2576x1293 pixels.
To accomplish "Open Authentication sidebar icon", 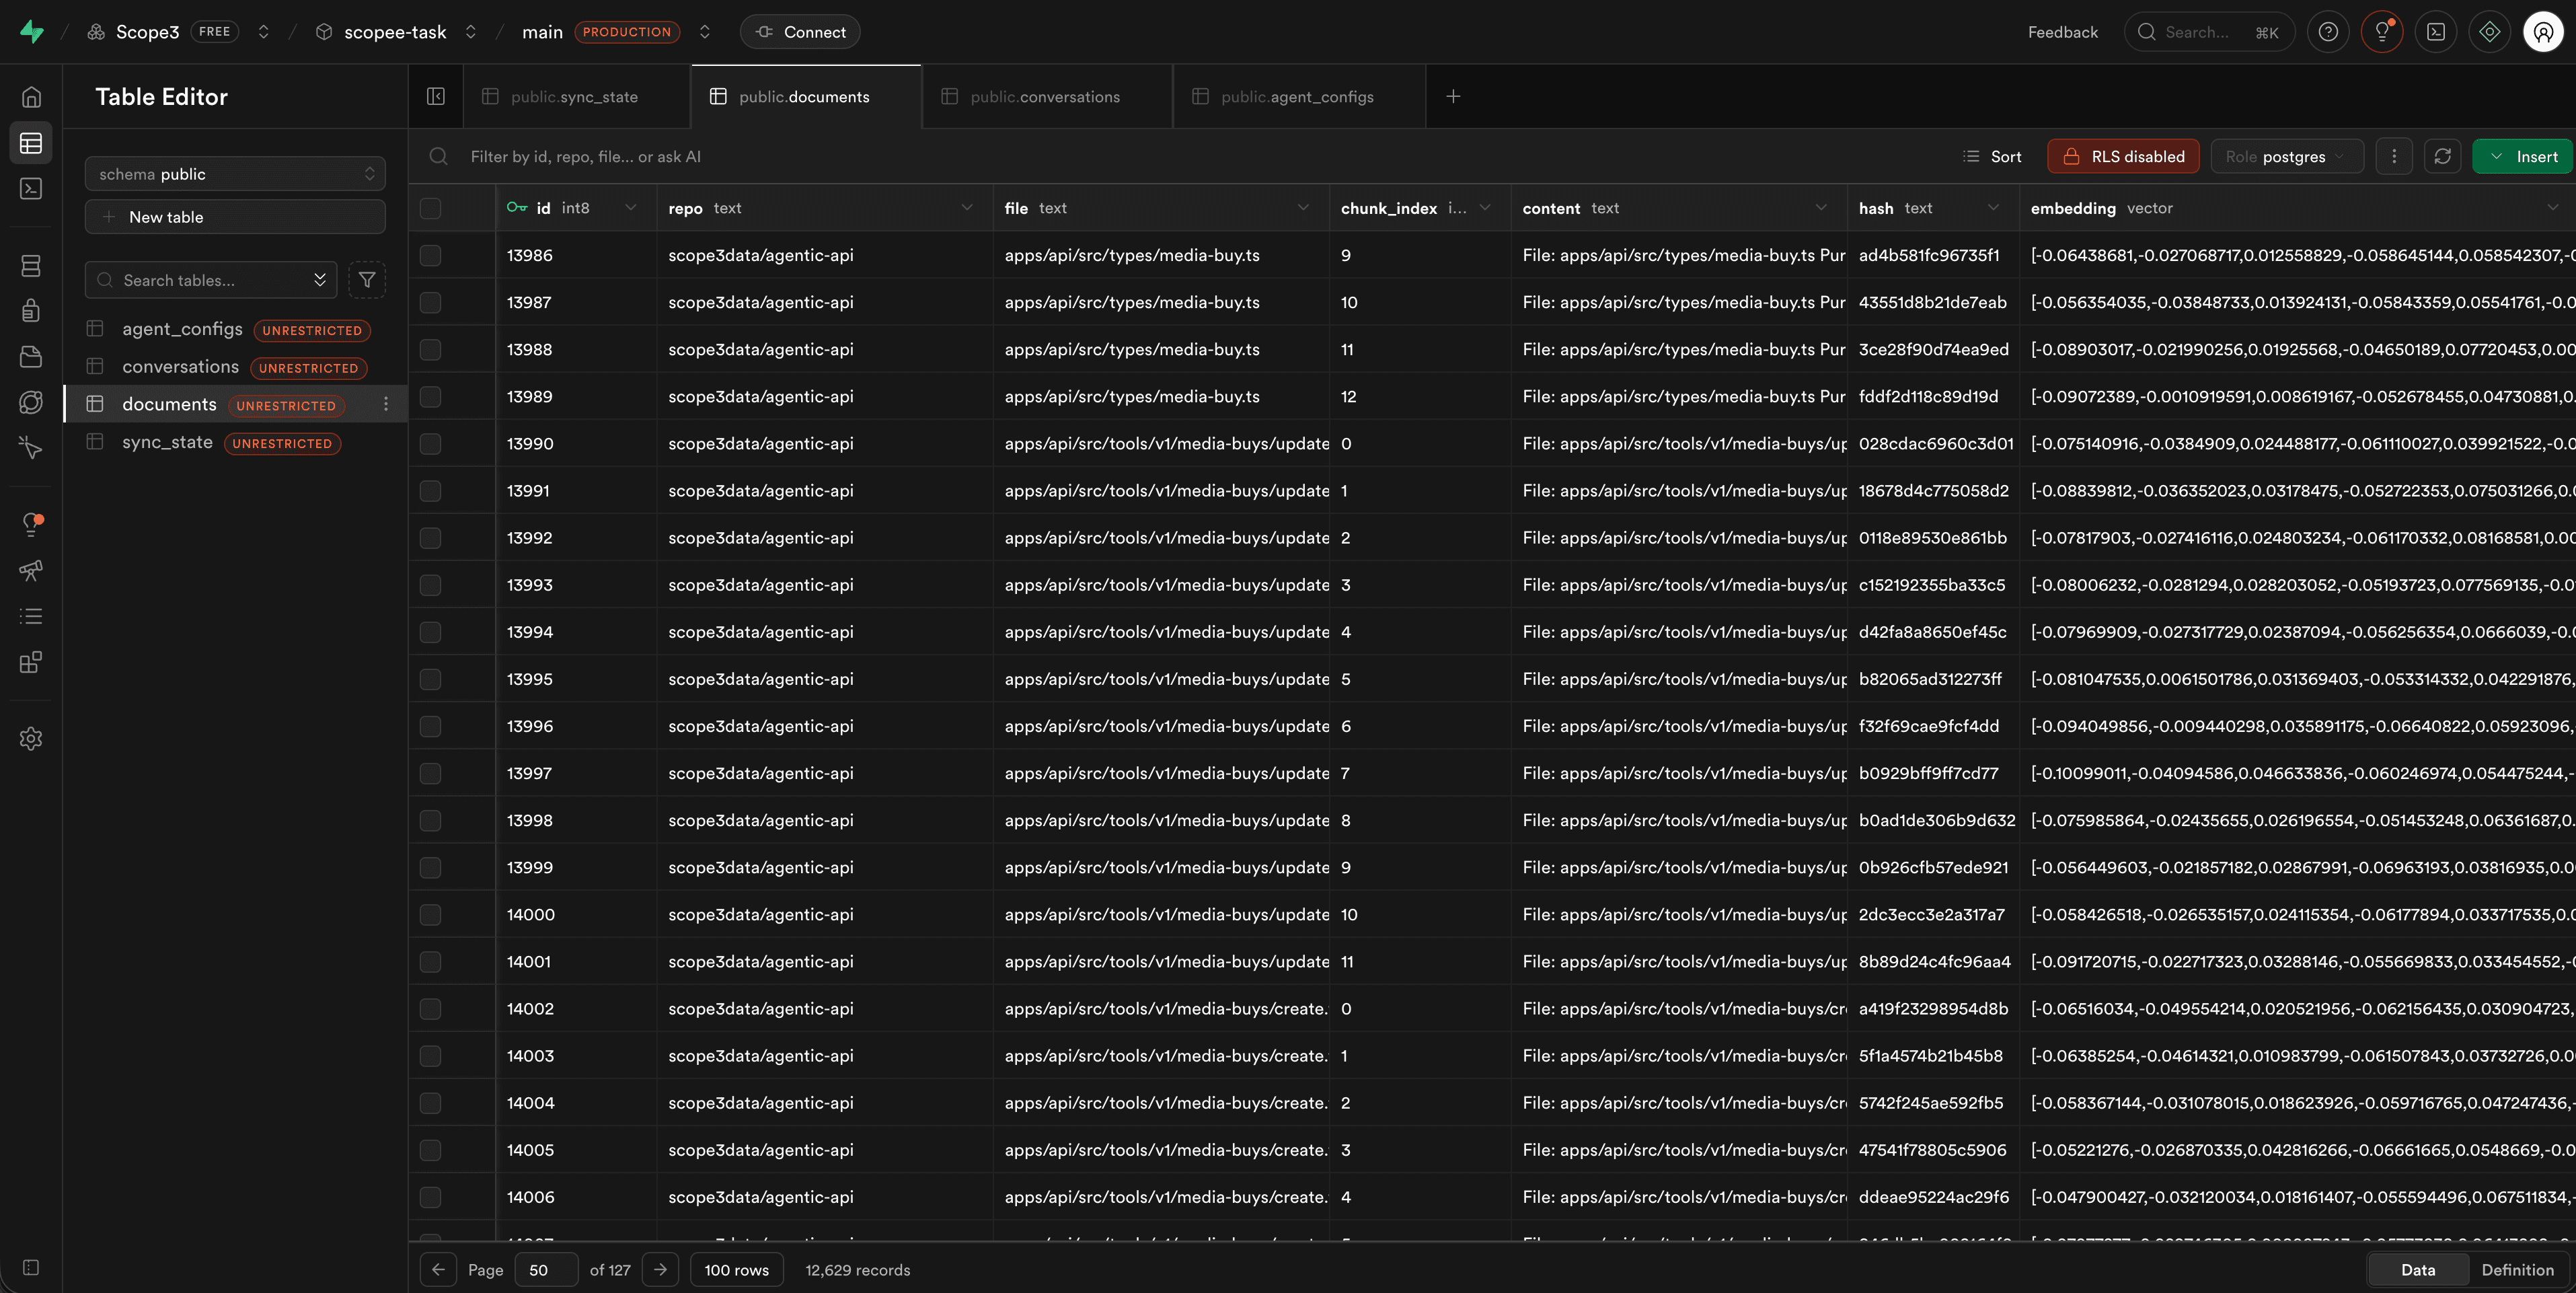I will [31, 310].
